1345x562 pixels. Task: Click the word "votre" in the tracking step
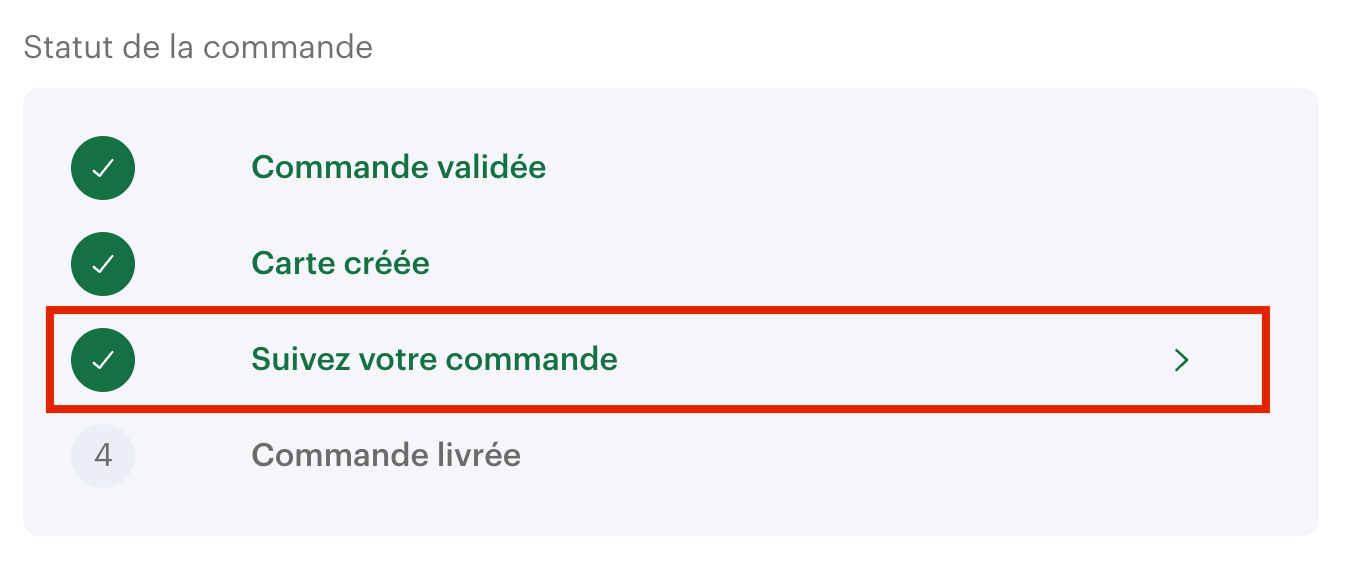pyautogui.click(x=391, y=359)
